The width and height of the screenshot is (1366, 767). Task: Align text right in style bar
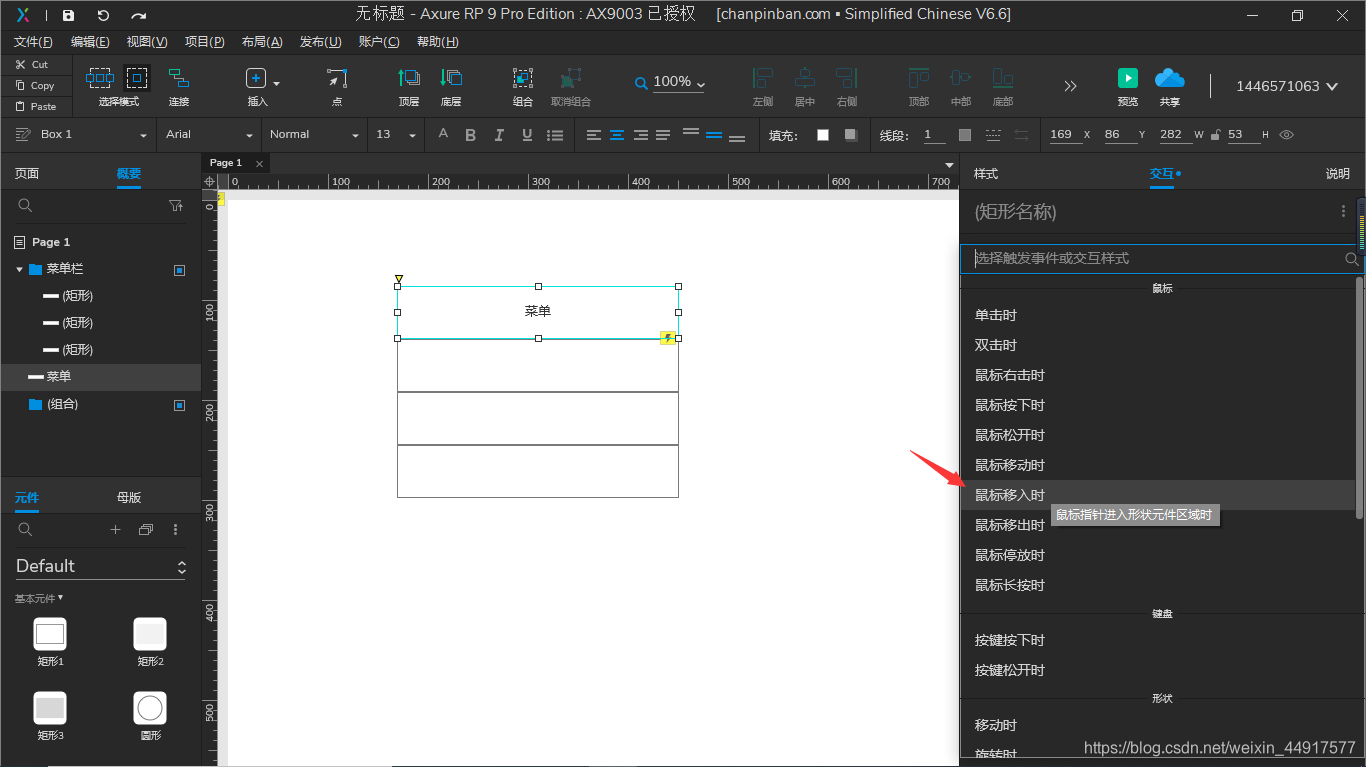640,135
